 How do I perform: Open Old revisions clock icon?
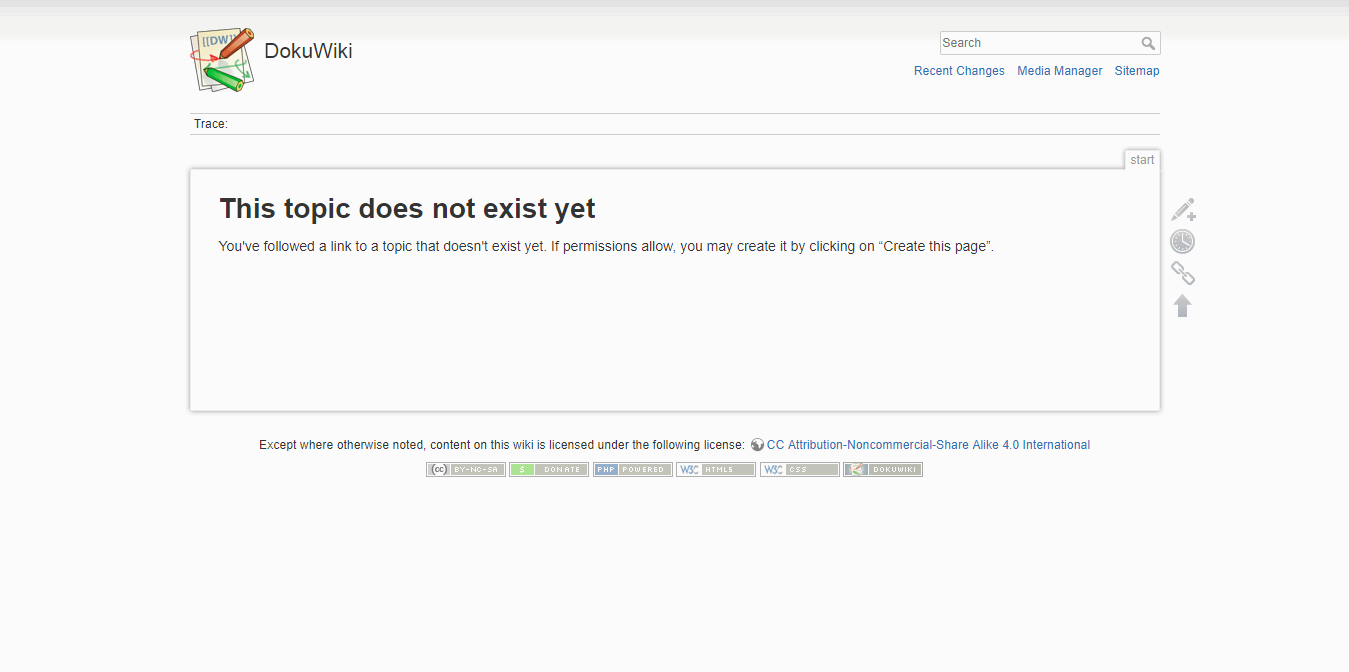coord(1183,242)
